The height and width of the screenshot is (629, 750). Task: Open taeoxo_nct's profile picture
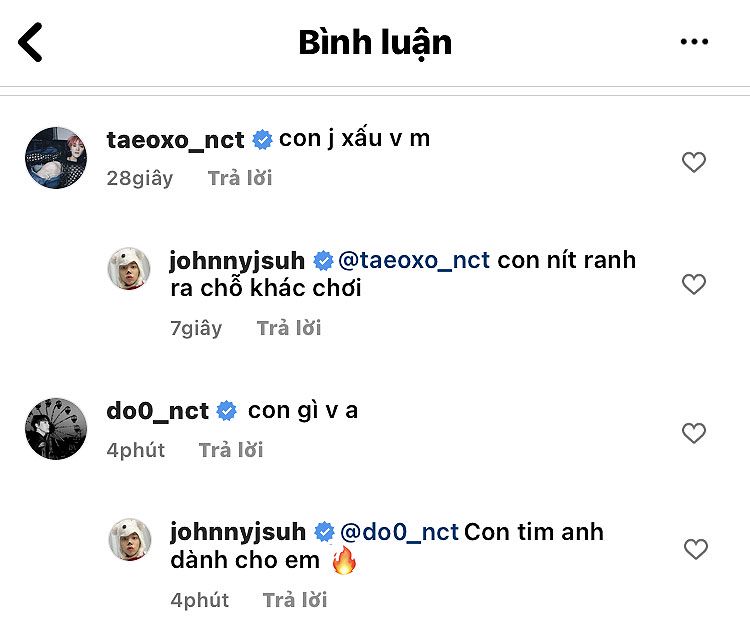(x=56, y=158)
